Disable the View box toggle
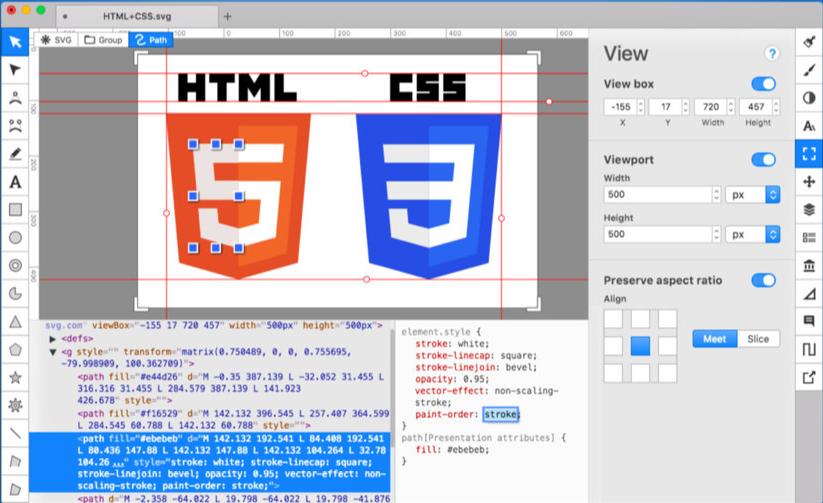This screenshot has width=823, height=503. [x=763, y=84]
